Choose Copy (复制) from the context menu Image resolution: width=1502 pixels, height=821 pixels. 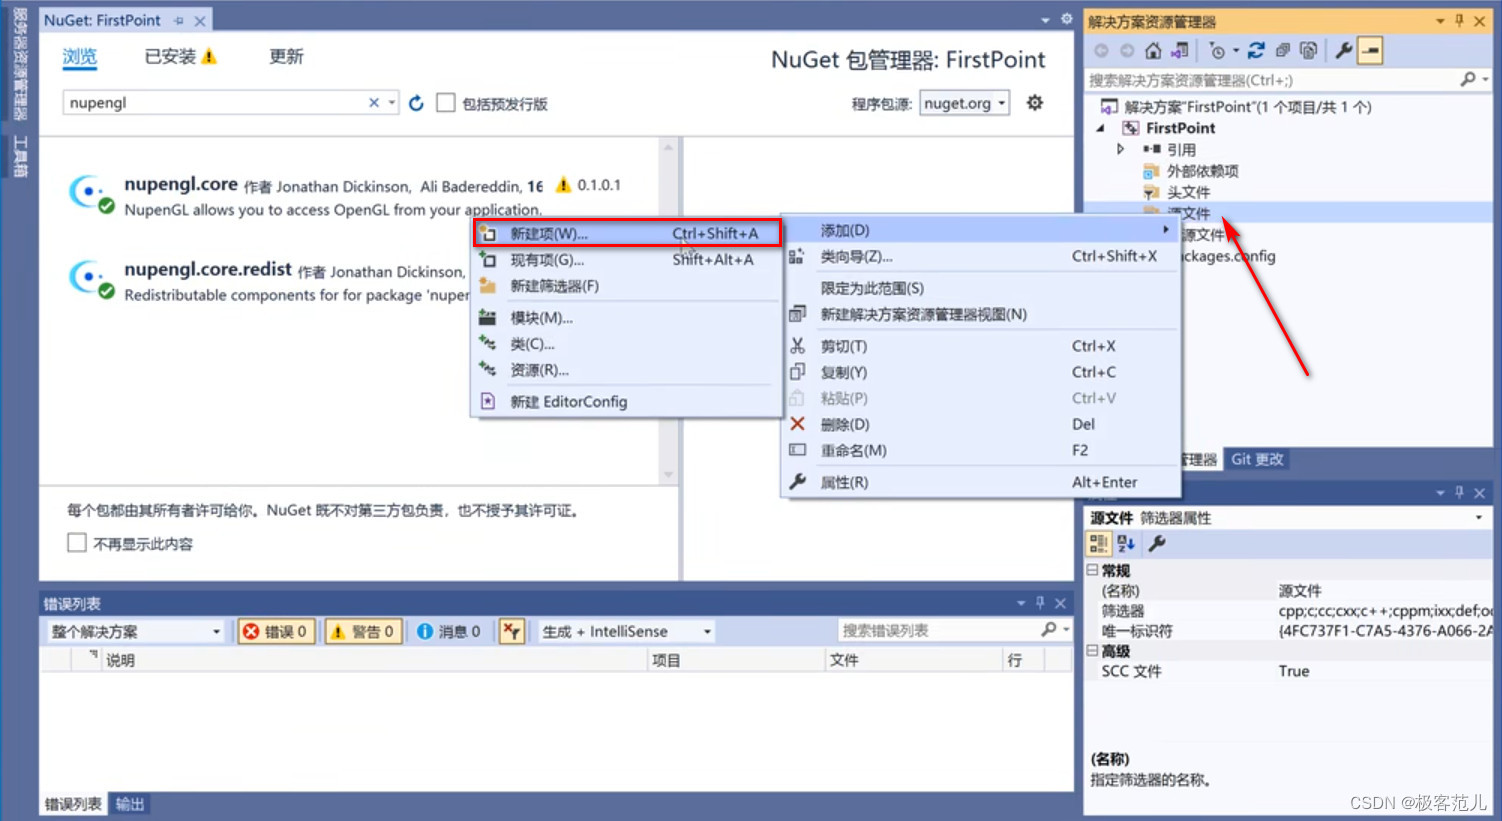click(980, 372)
